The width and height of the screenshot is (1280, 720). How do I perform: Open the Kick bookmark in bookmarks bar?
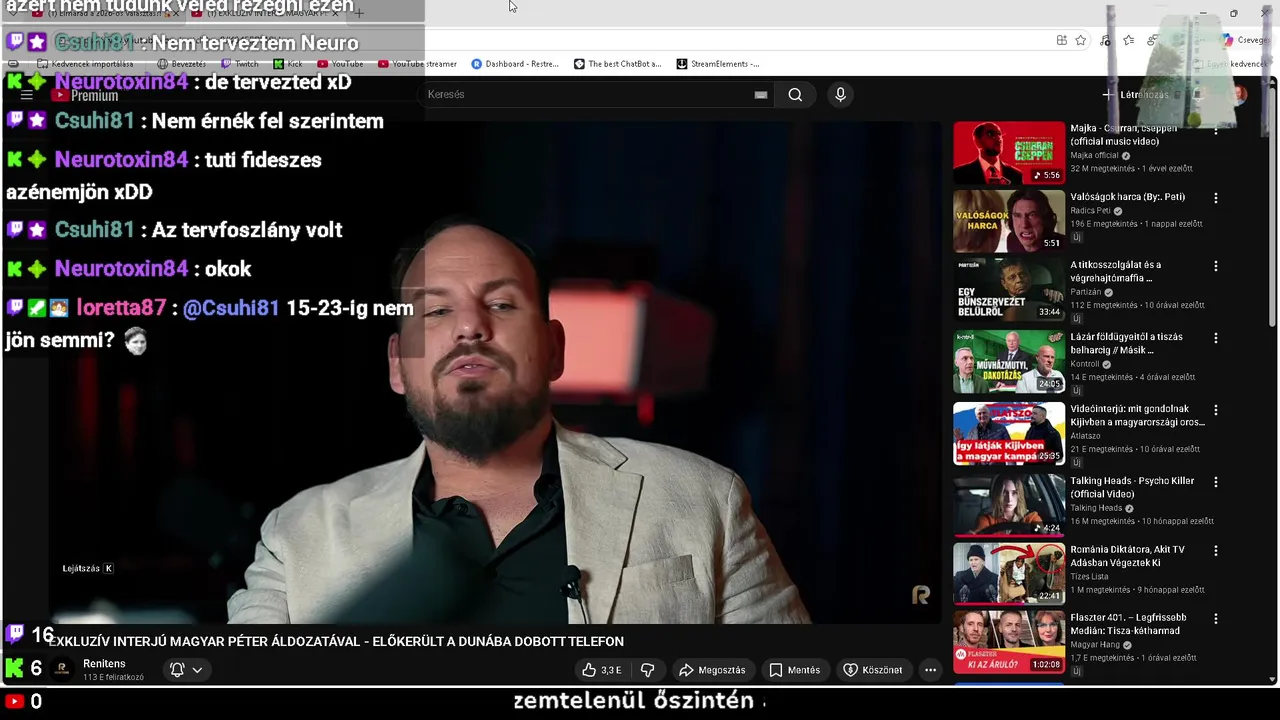tap(288, 64)
